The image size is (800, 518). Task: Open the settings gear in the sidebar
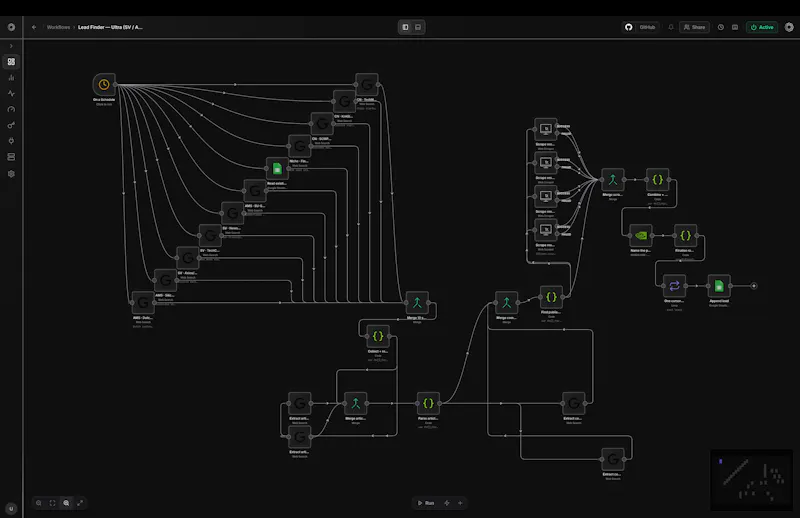tap(11, 174)
